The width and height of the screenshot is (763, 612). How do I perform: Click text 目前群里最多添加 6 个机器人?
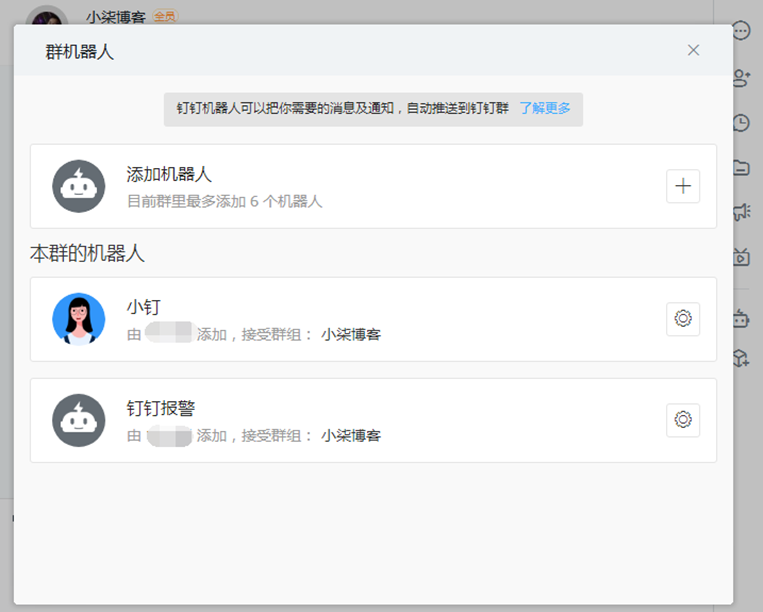[x=224, y=201]
